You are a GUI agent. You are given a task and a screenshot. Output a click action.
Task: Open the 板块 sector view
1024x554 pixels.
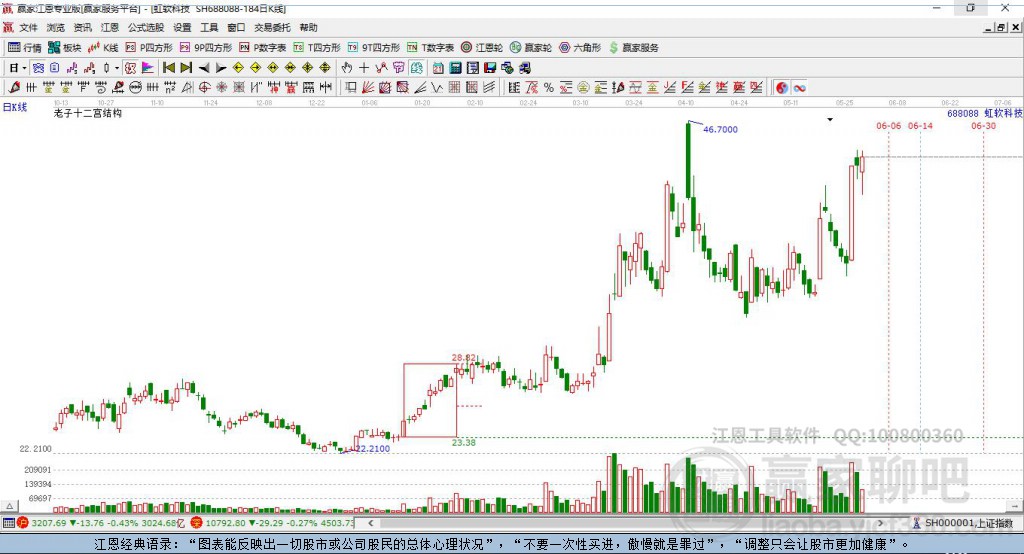(64, 48)
